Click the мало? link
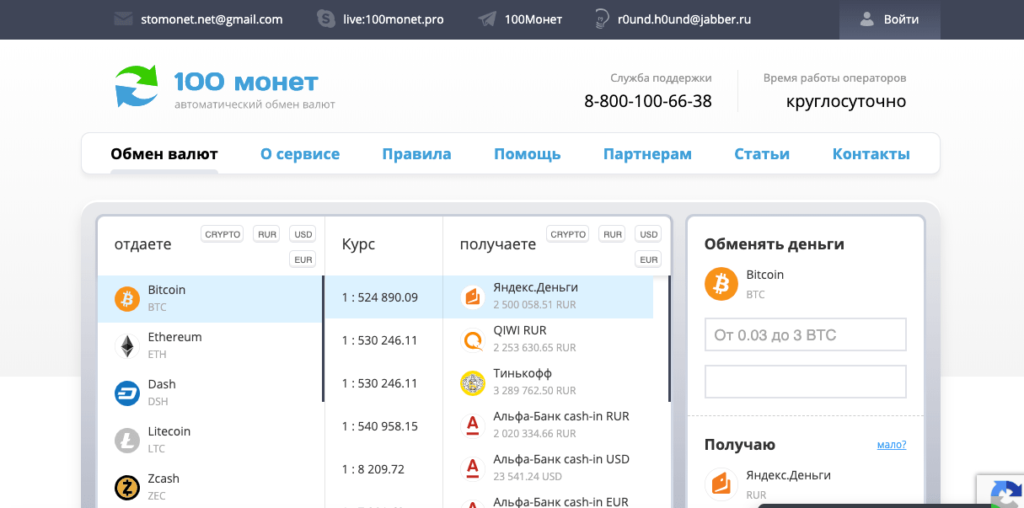The width and height of the screenshot is (1024, 508). (x=891, y=445)
